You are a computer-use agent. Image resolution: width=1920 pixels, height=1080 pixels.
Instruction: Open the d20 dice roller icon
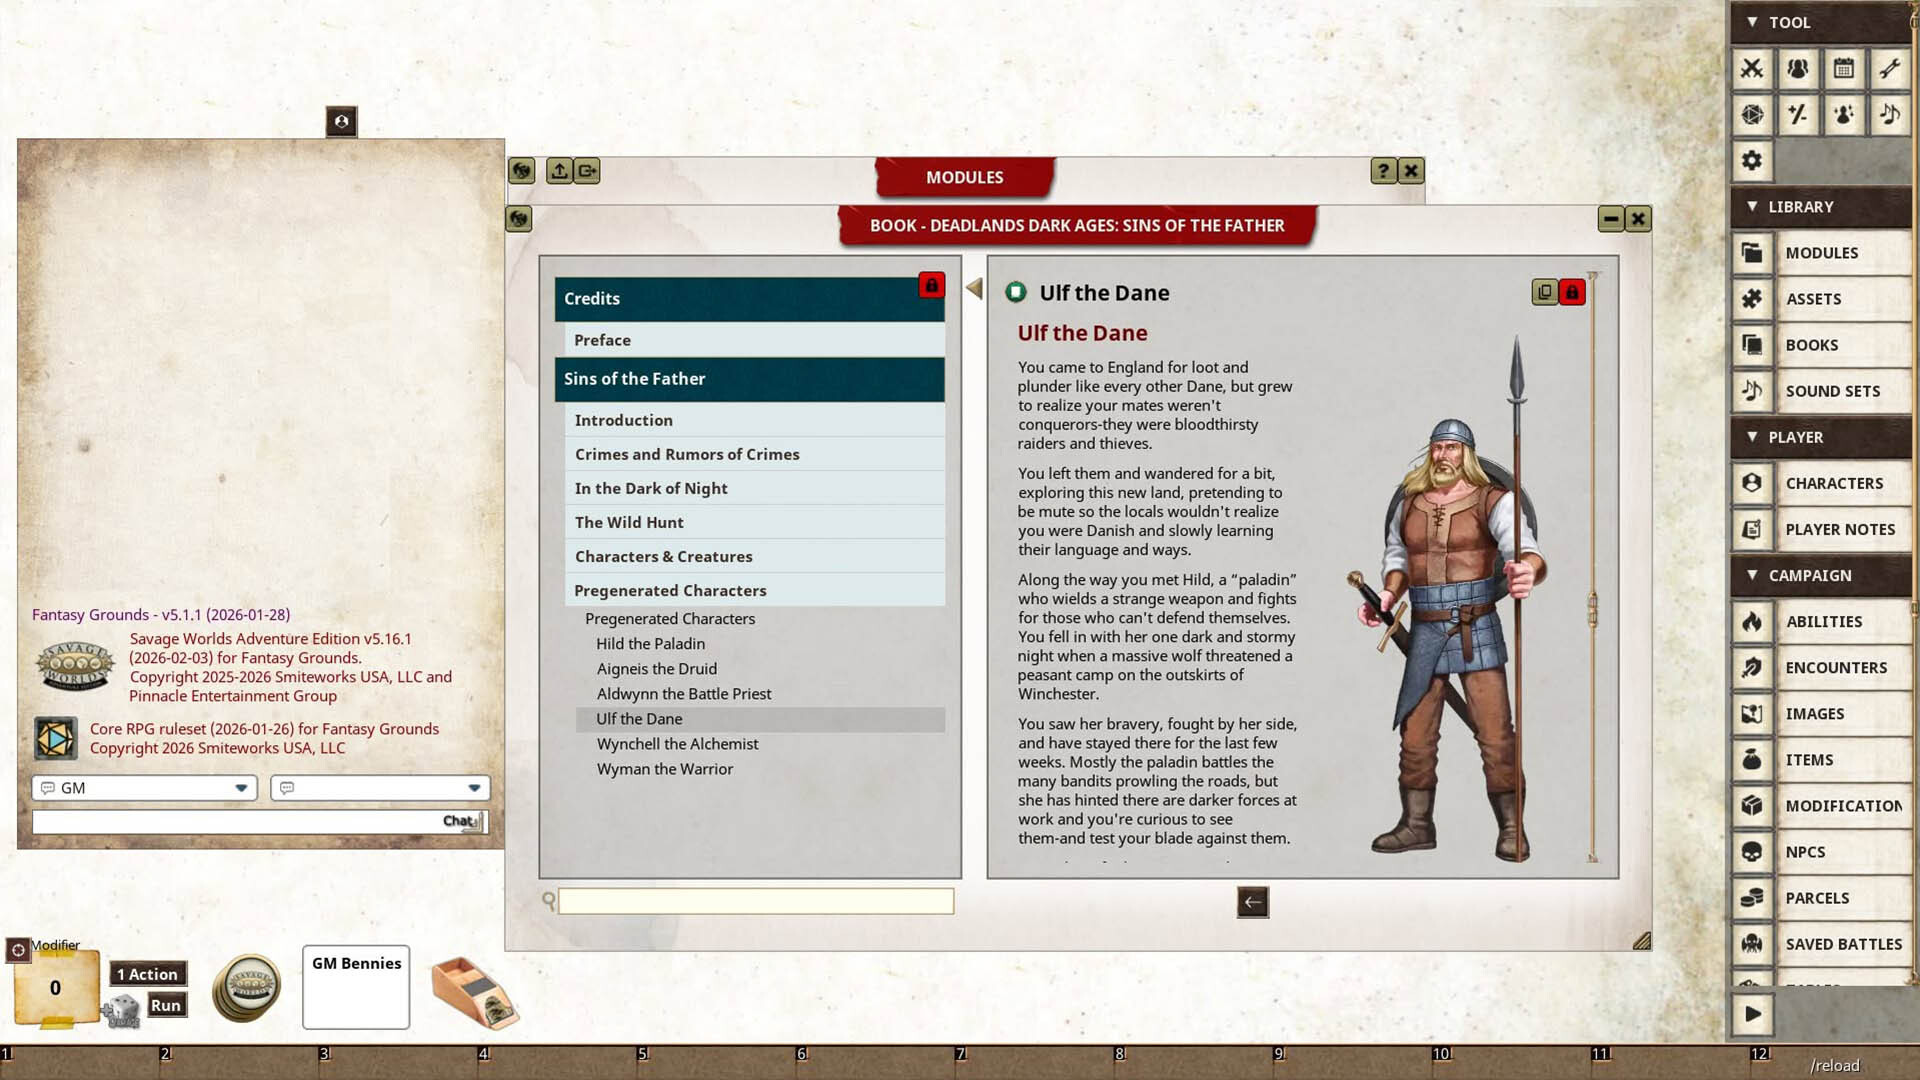(1753, 114)
